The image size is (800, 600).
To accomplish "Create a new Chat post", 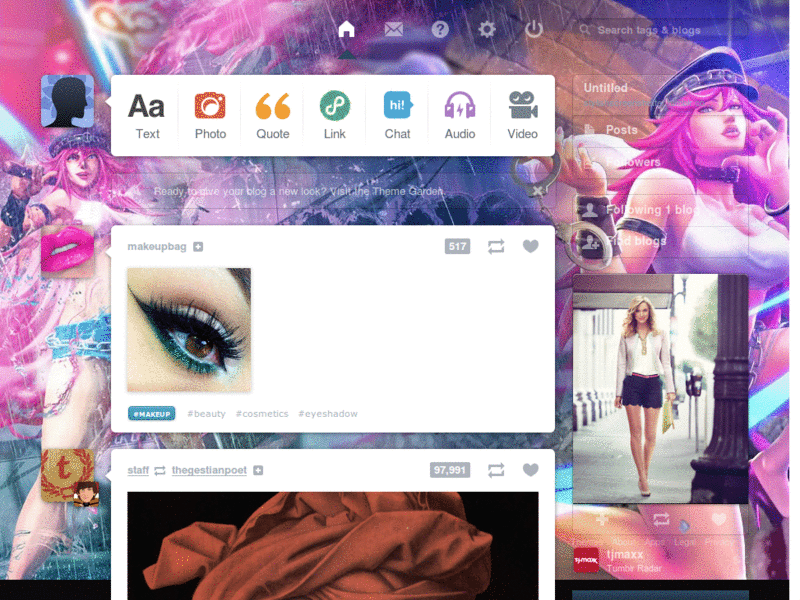I will click(397, 116).
